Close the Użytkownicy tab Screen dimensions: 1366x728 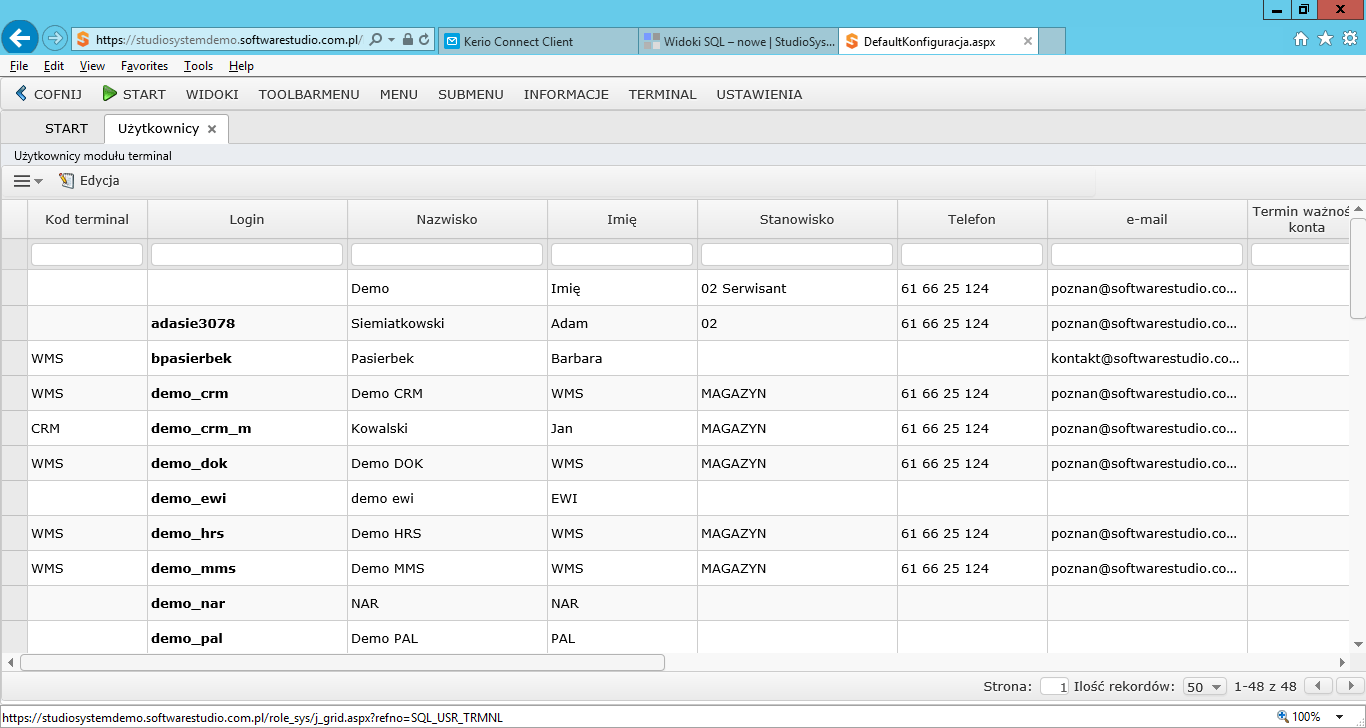click(x=212, y=129)
